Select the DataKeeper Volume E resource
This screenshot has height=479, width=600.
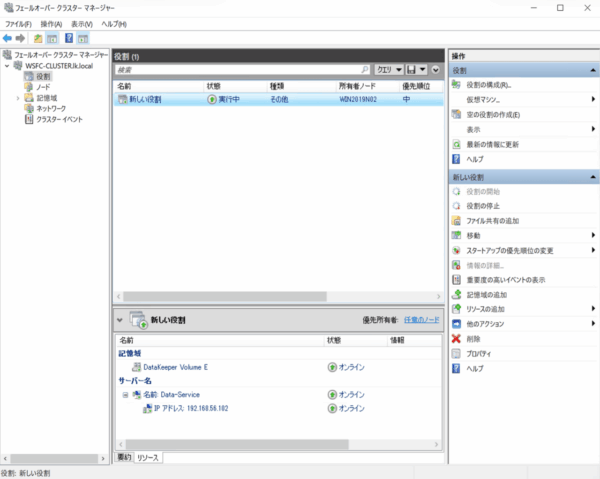(175, 367)
